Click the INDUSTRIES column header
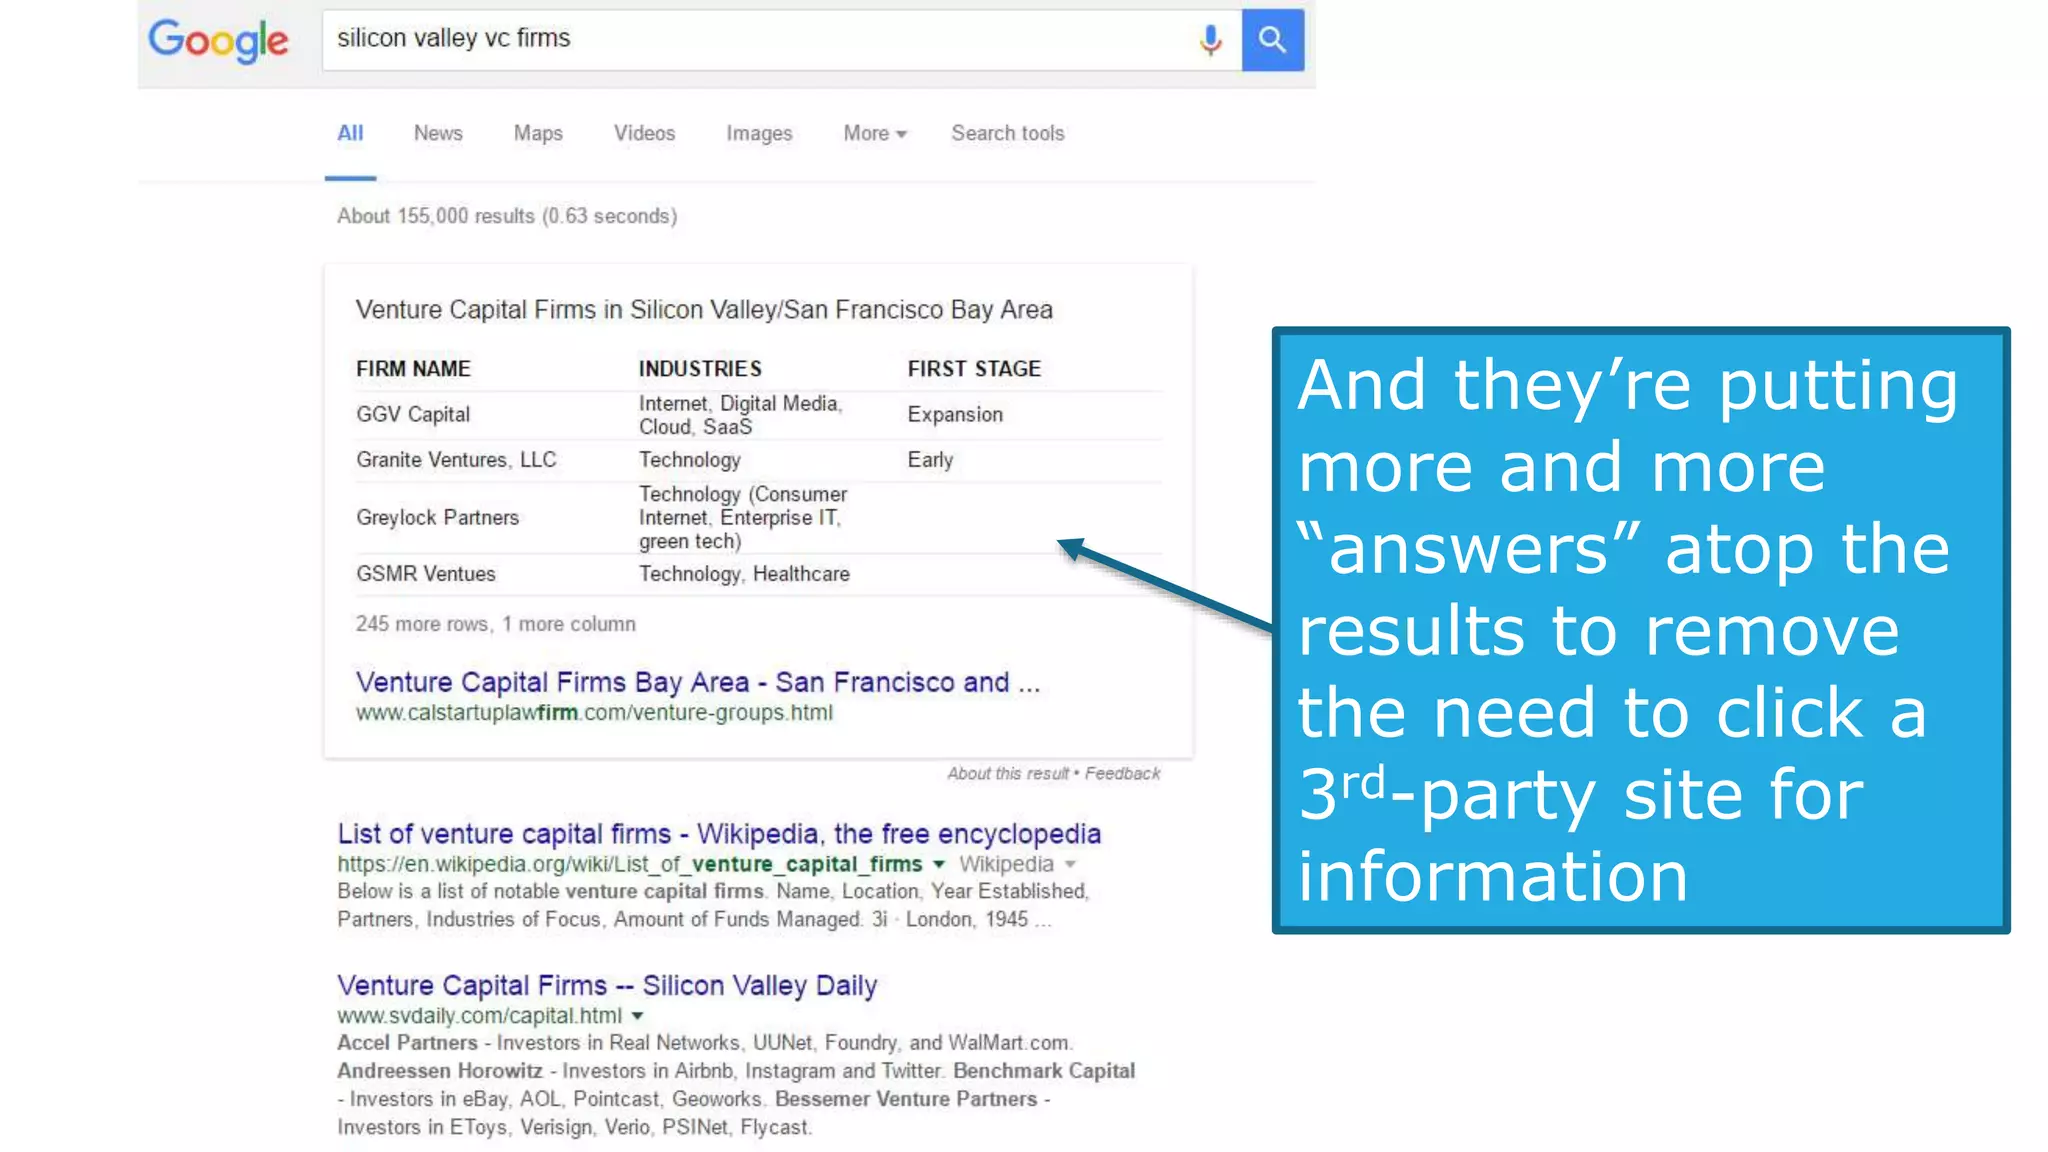2048x1152 pixels. (x=700, y=369)
